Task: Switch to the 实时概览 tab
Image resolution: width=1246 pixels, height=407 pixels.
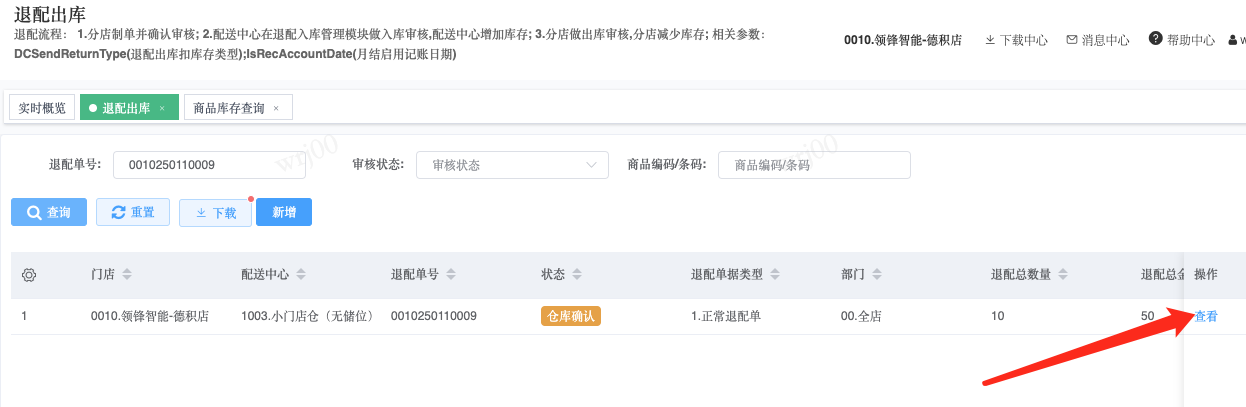Action: click(x=42, y=108)
